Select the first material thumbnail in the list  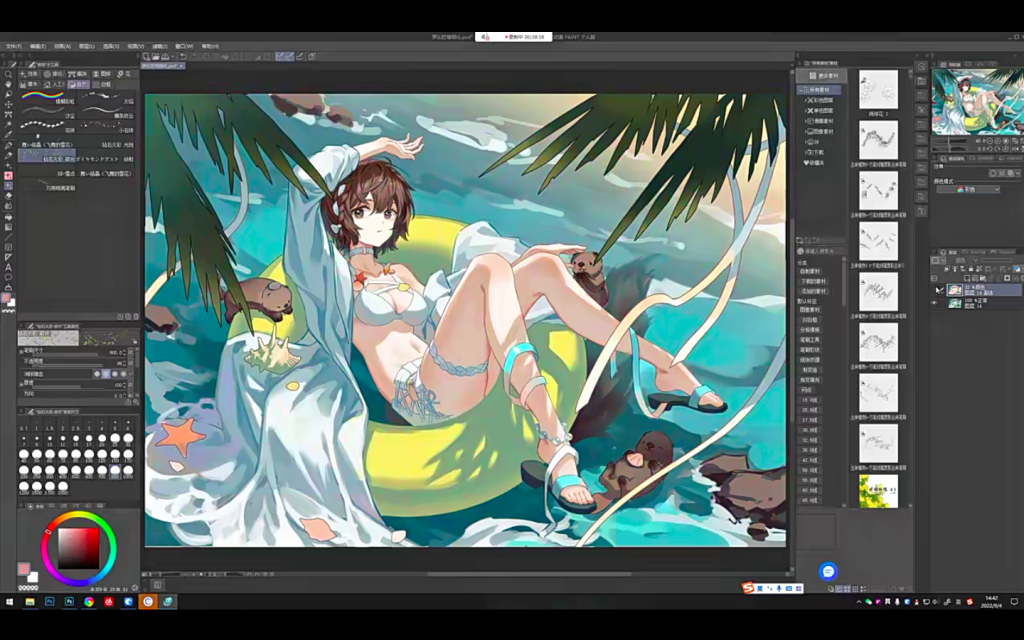pos(878,89)
